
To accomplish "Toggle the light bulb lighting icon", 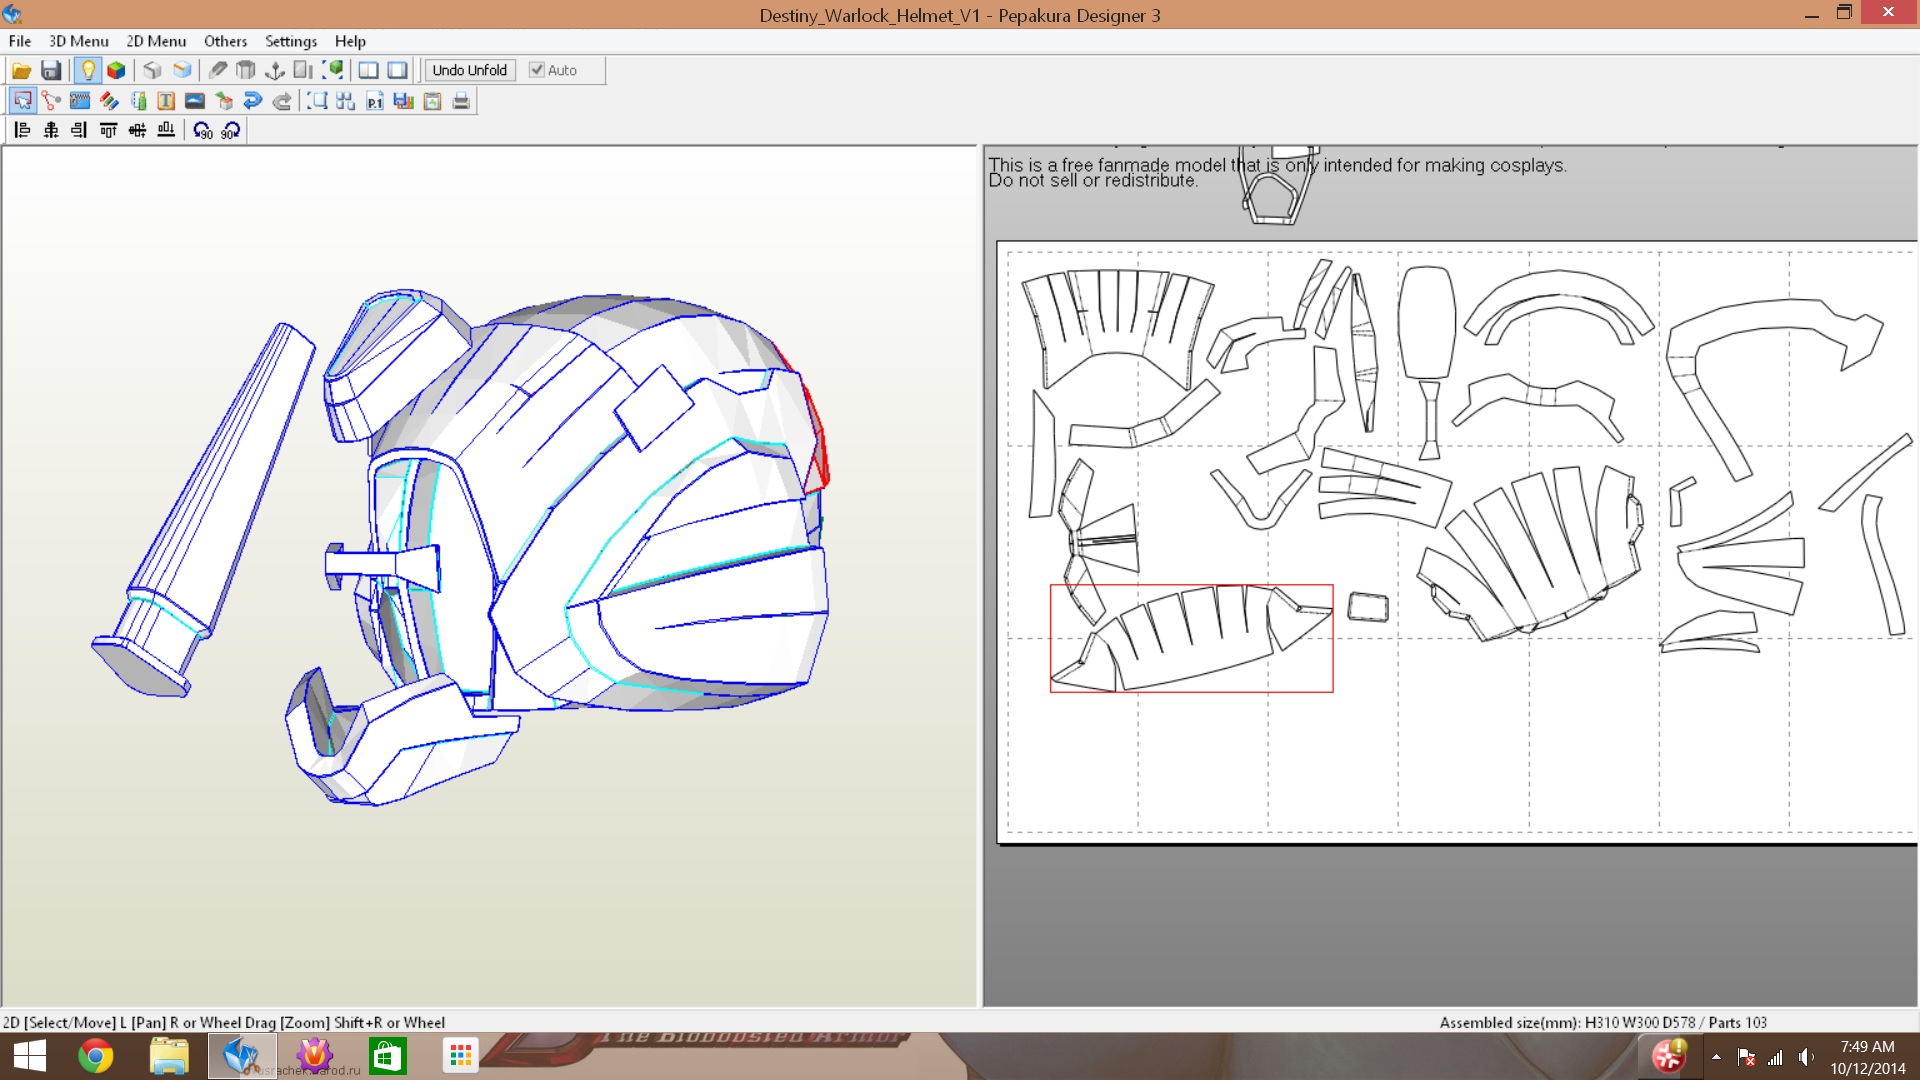I will 88,70.
